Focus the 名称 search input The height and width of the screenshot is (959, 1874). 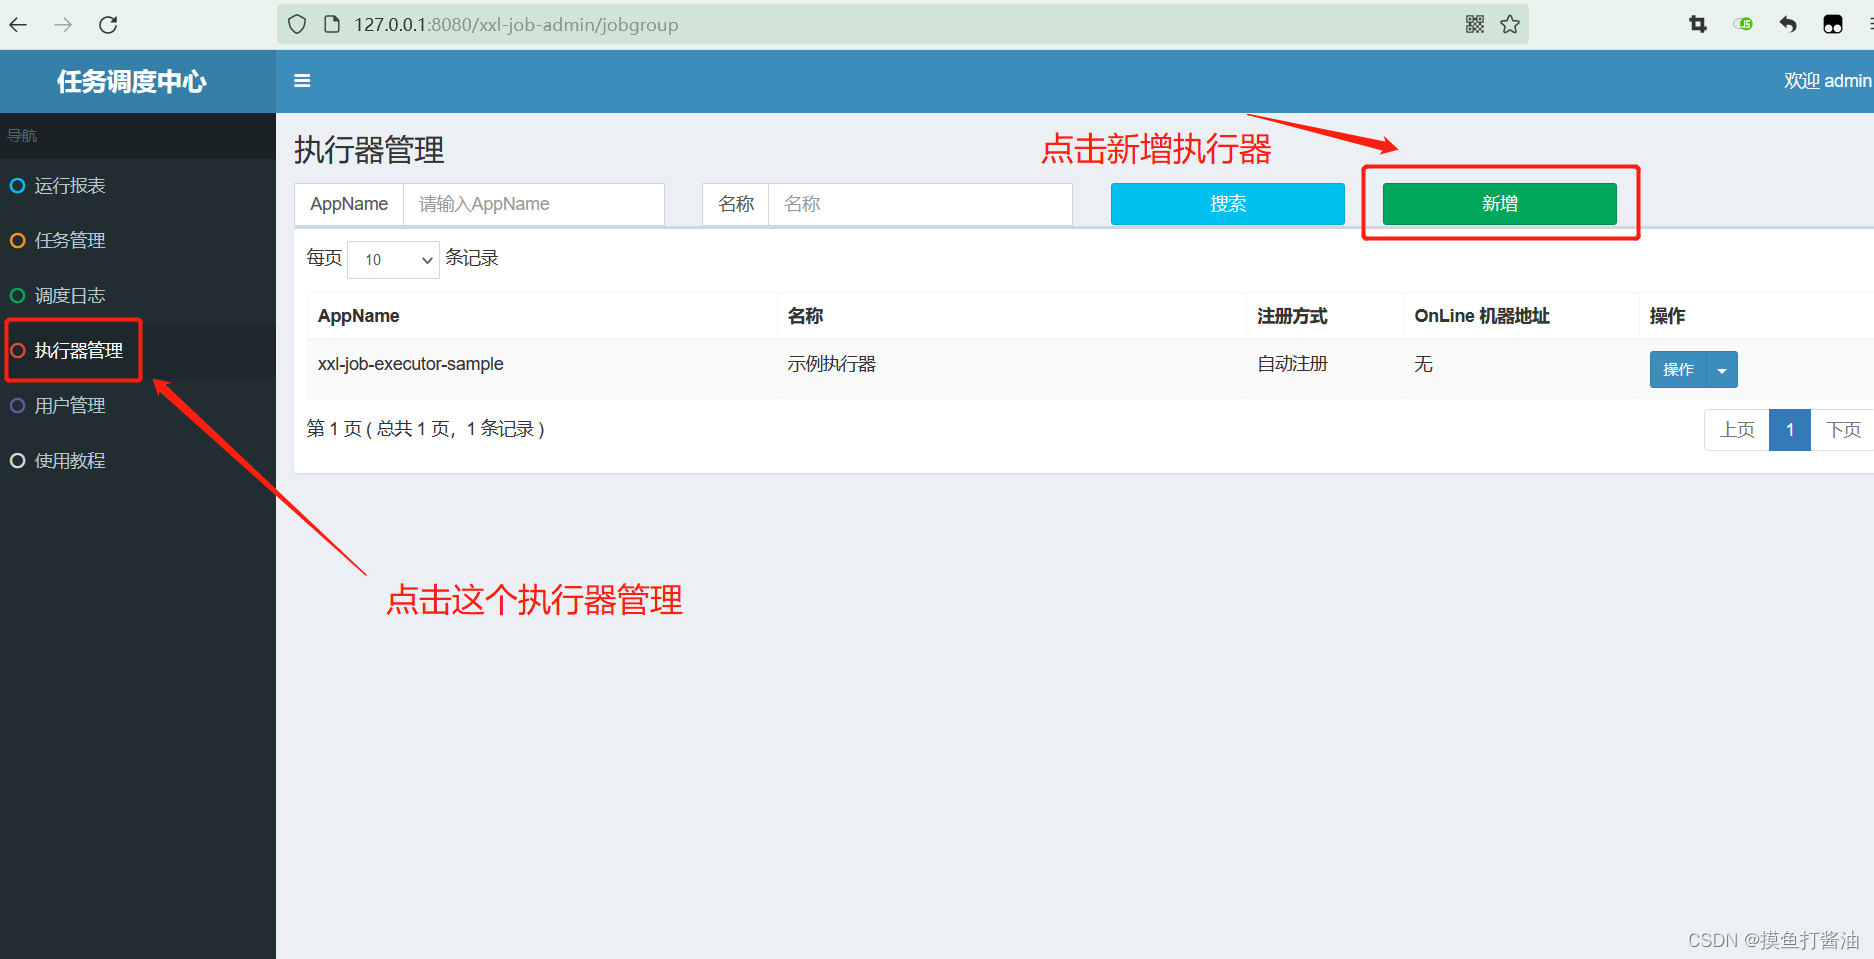(920, 204)
